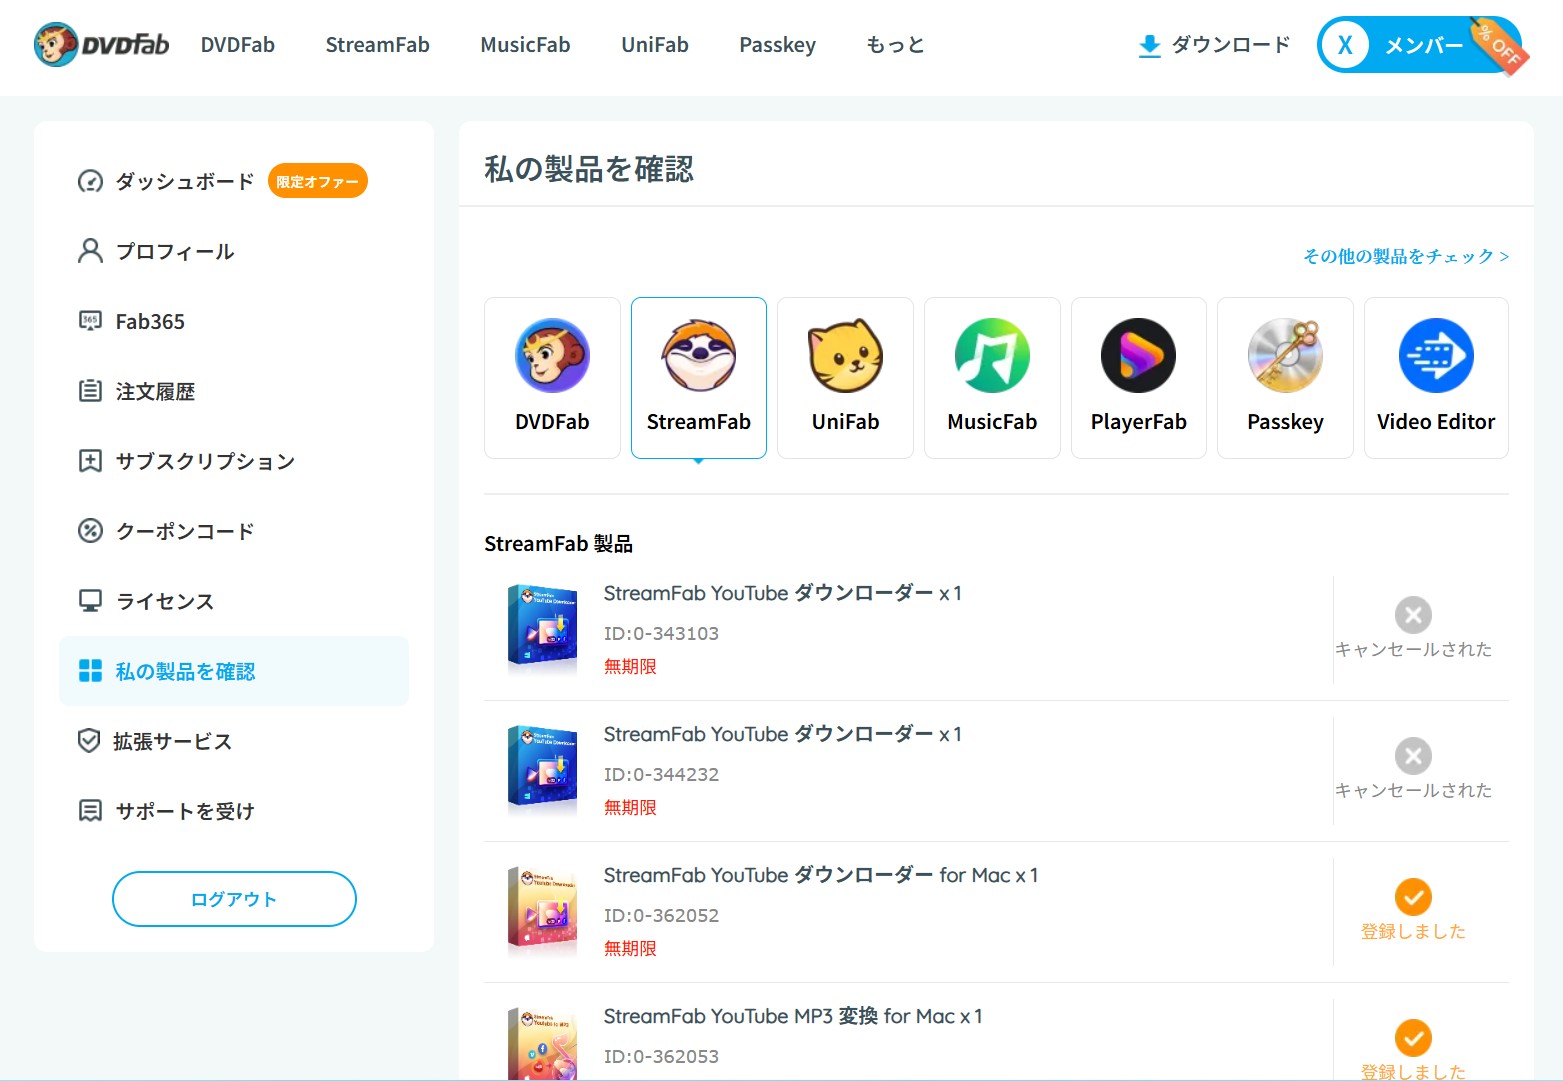The height and width of the screenshot is (1081, 1563).
Task: Open the もっと menu
Action: point(895,45)
